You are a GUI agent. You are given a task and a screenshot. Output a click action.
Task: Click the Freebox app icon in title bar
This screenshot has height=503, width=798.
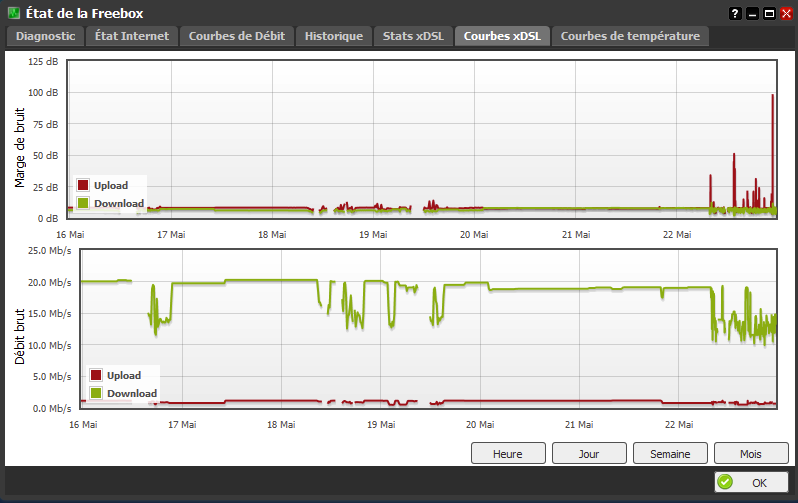[x=14, y=13]
